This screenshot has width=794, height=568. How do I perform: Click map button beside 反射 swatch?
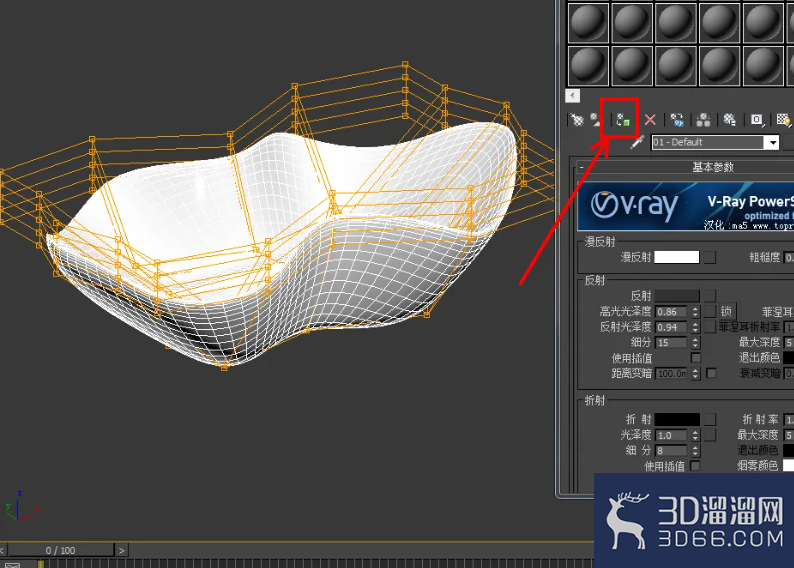710,296
